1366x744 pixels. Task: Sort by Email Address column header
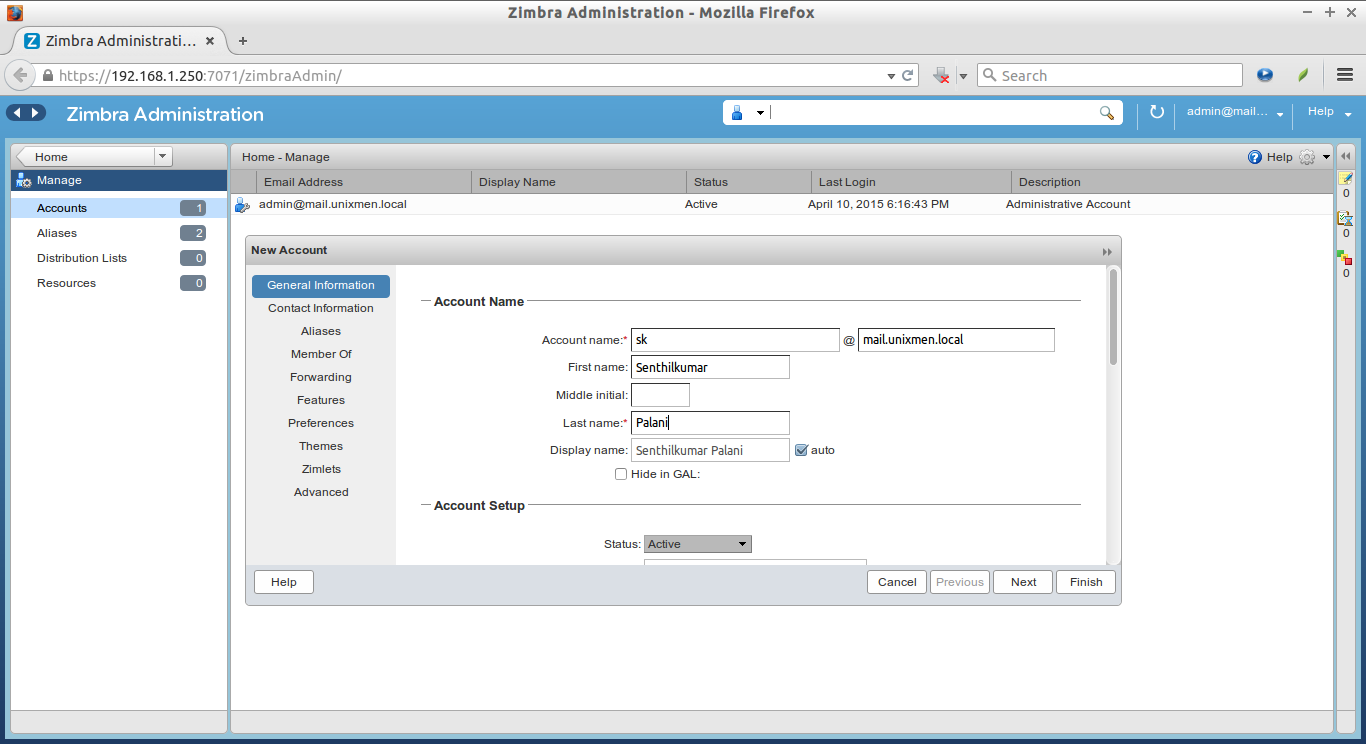(363, 182)
